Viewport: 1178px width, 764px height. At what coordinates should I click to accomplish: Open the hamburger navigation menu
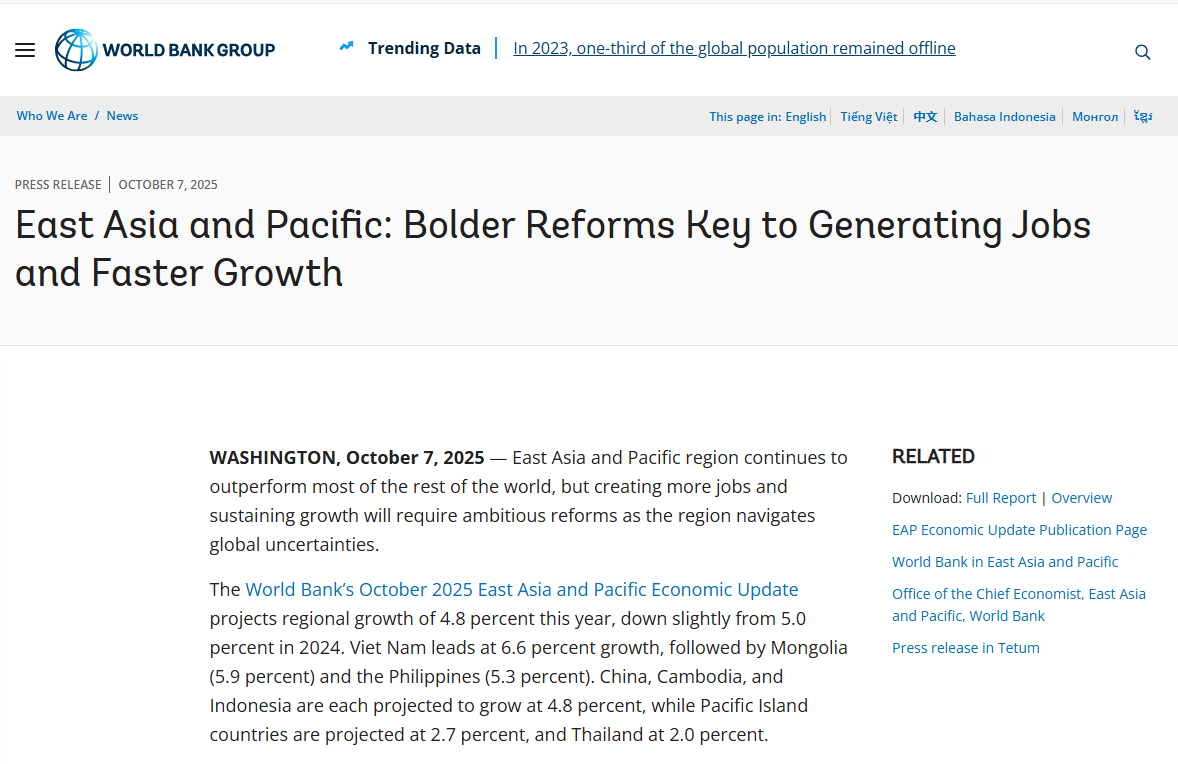click(x=25, y=50)
